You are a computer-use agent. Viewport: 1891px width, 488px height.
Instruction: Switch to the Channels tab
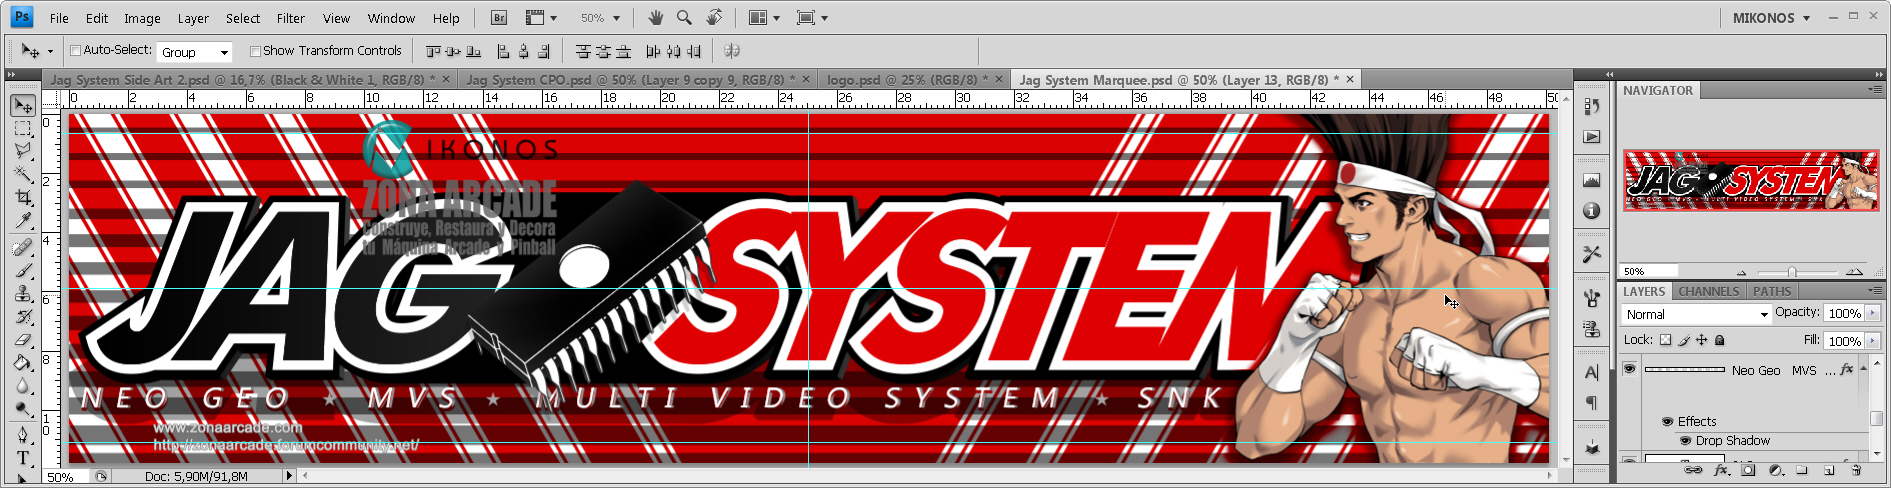1708,291
